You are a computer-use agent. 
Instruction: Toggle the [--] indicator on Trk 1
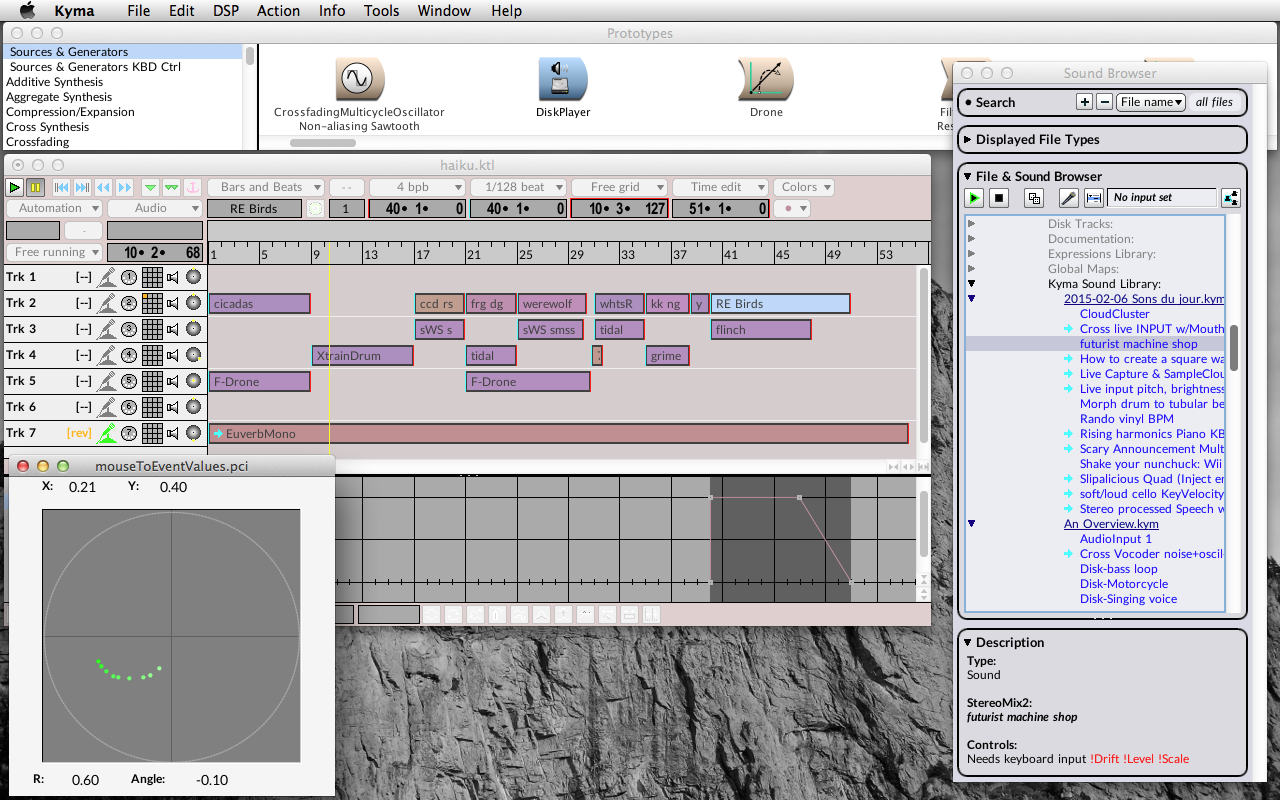click(x=83, y=277)
